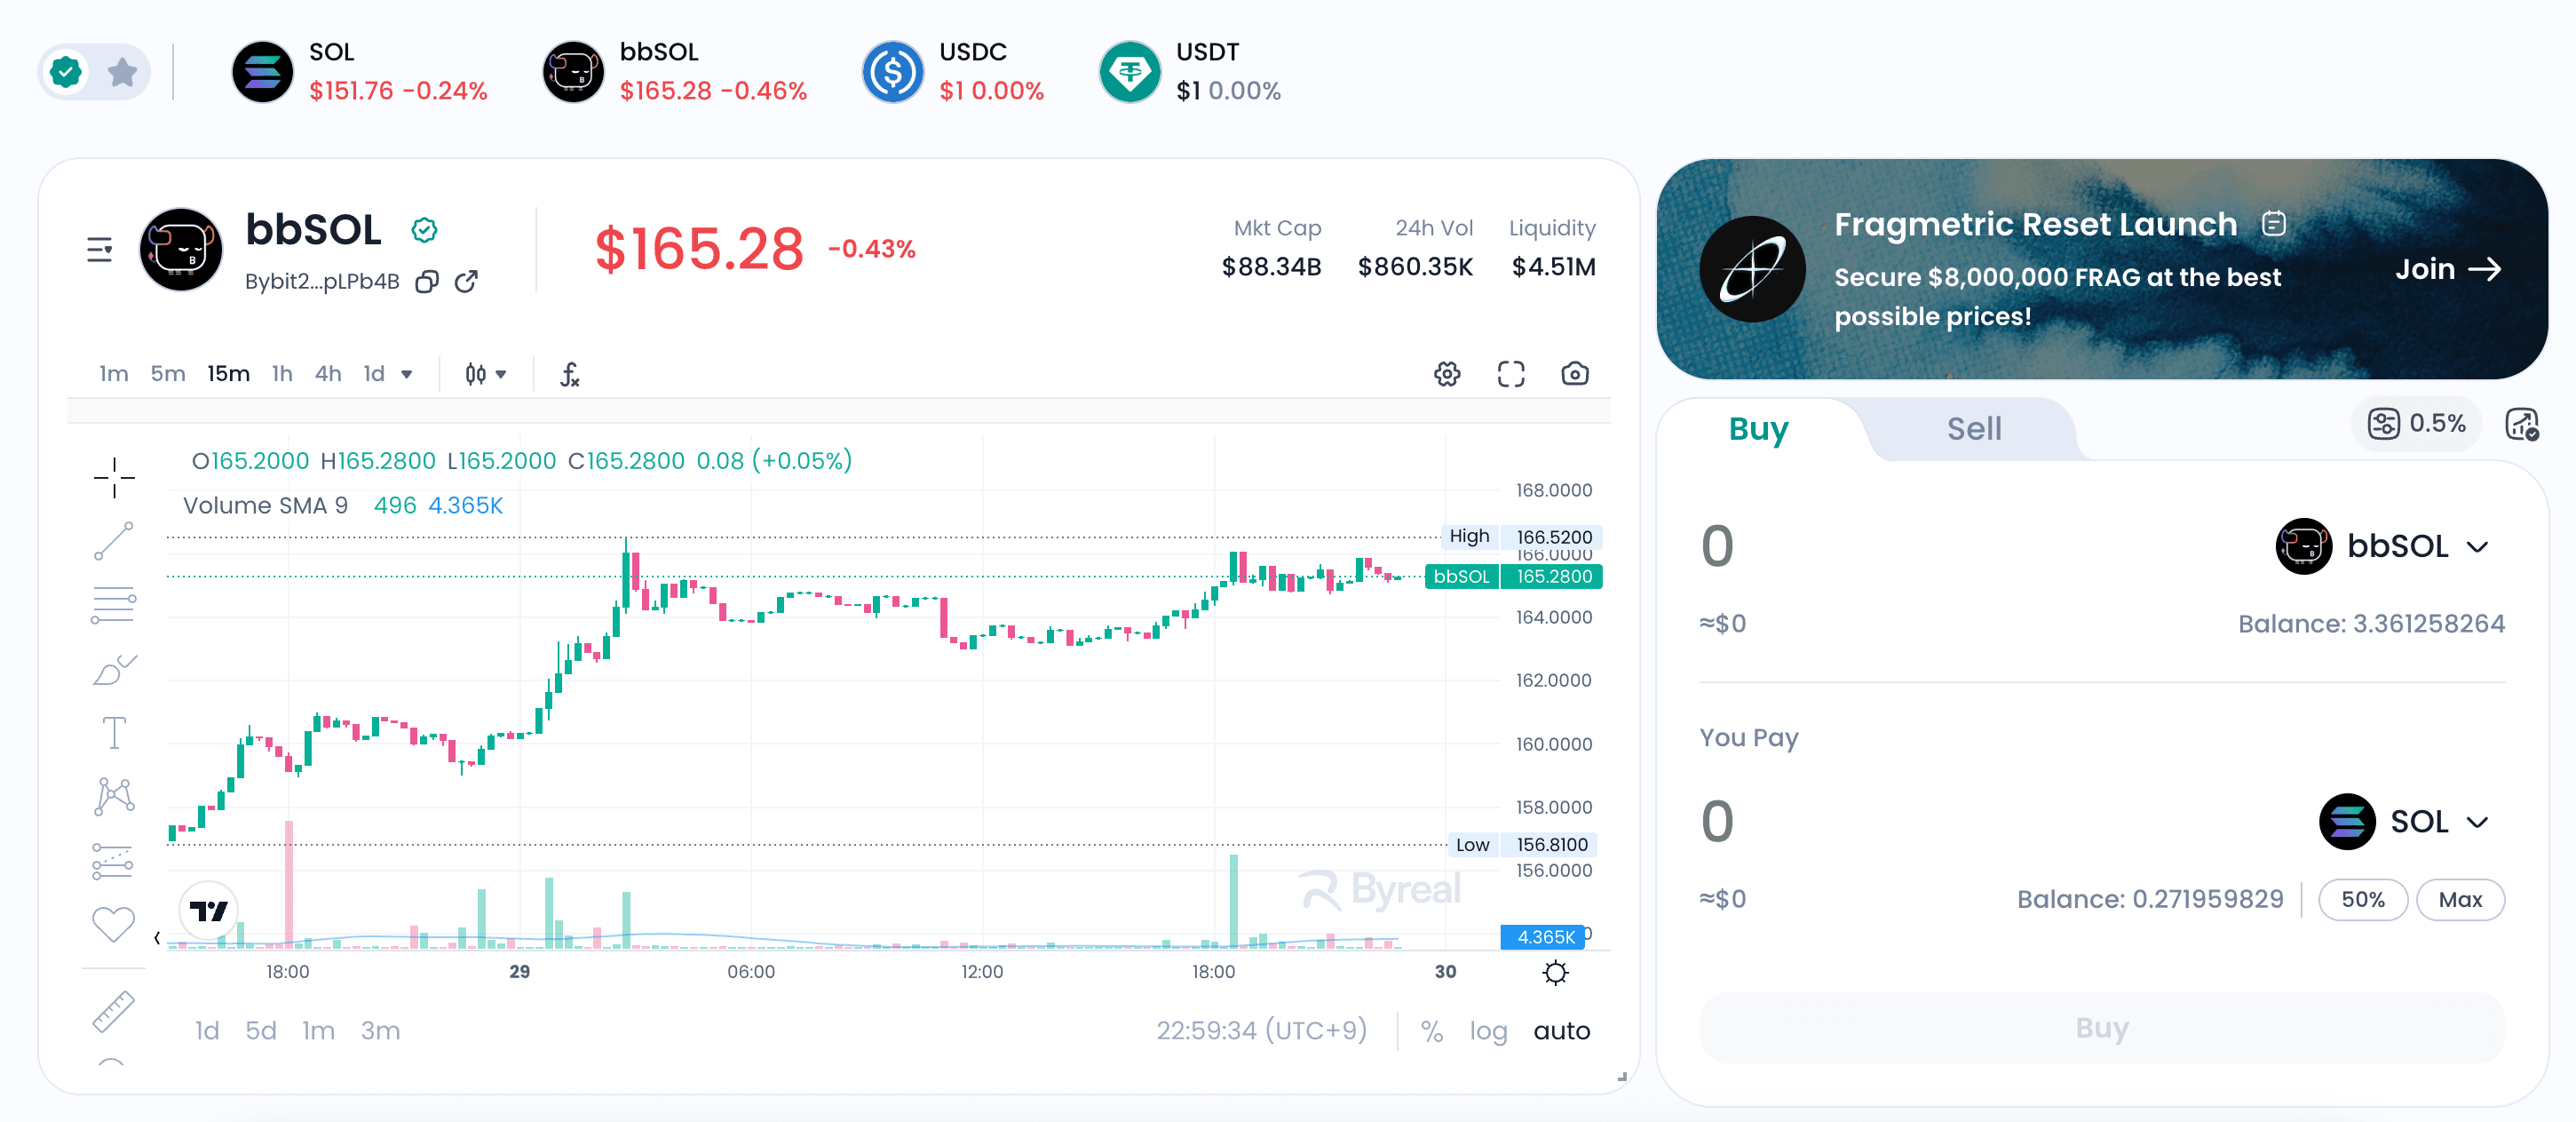Click the Volume SMA 9 indicator label
The height and width of the screenshot is (1122, 2576).
265,506
